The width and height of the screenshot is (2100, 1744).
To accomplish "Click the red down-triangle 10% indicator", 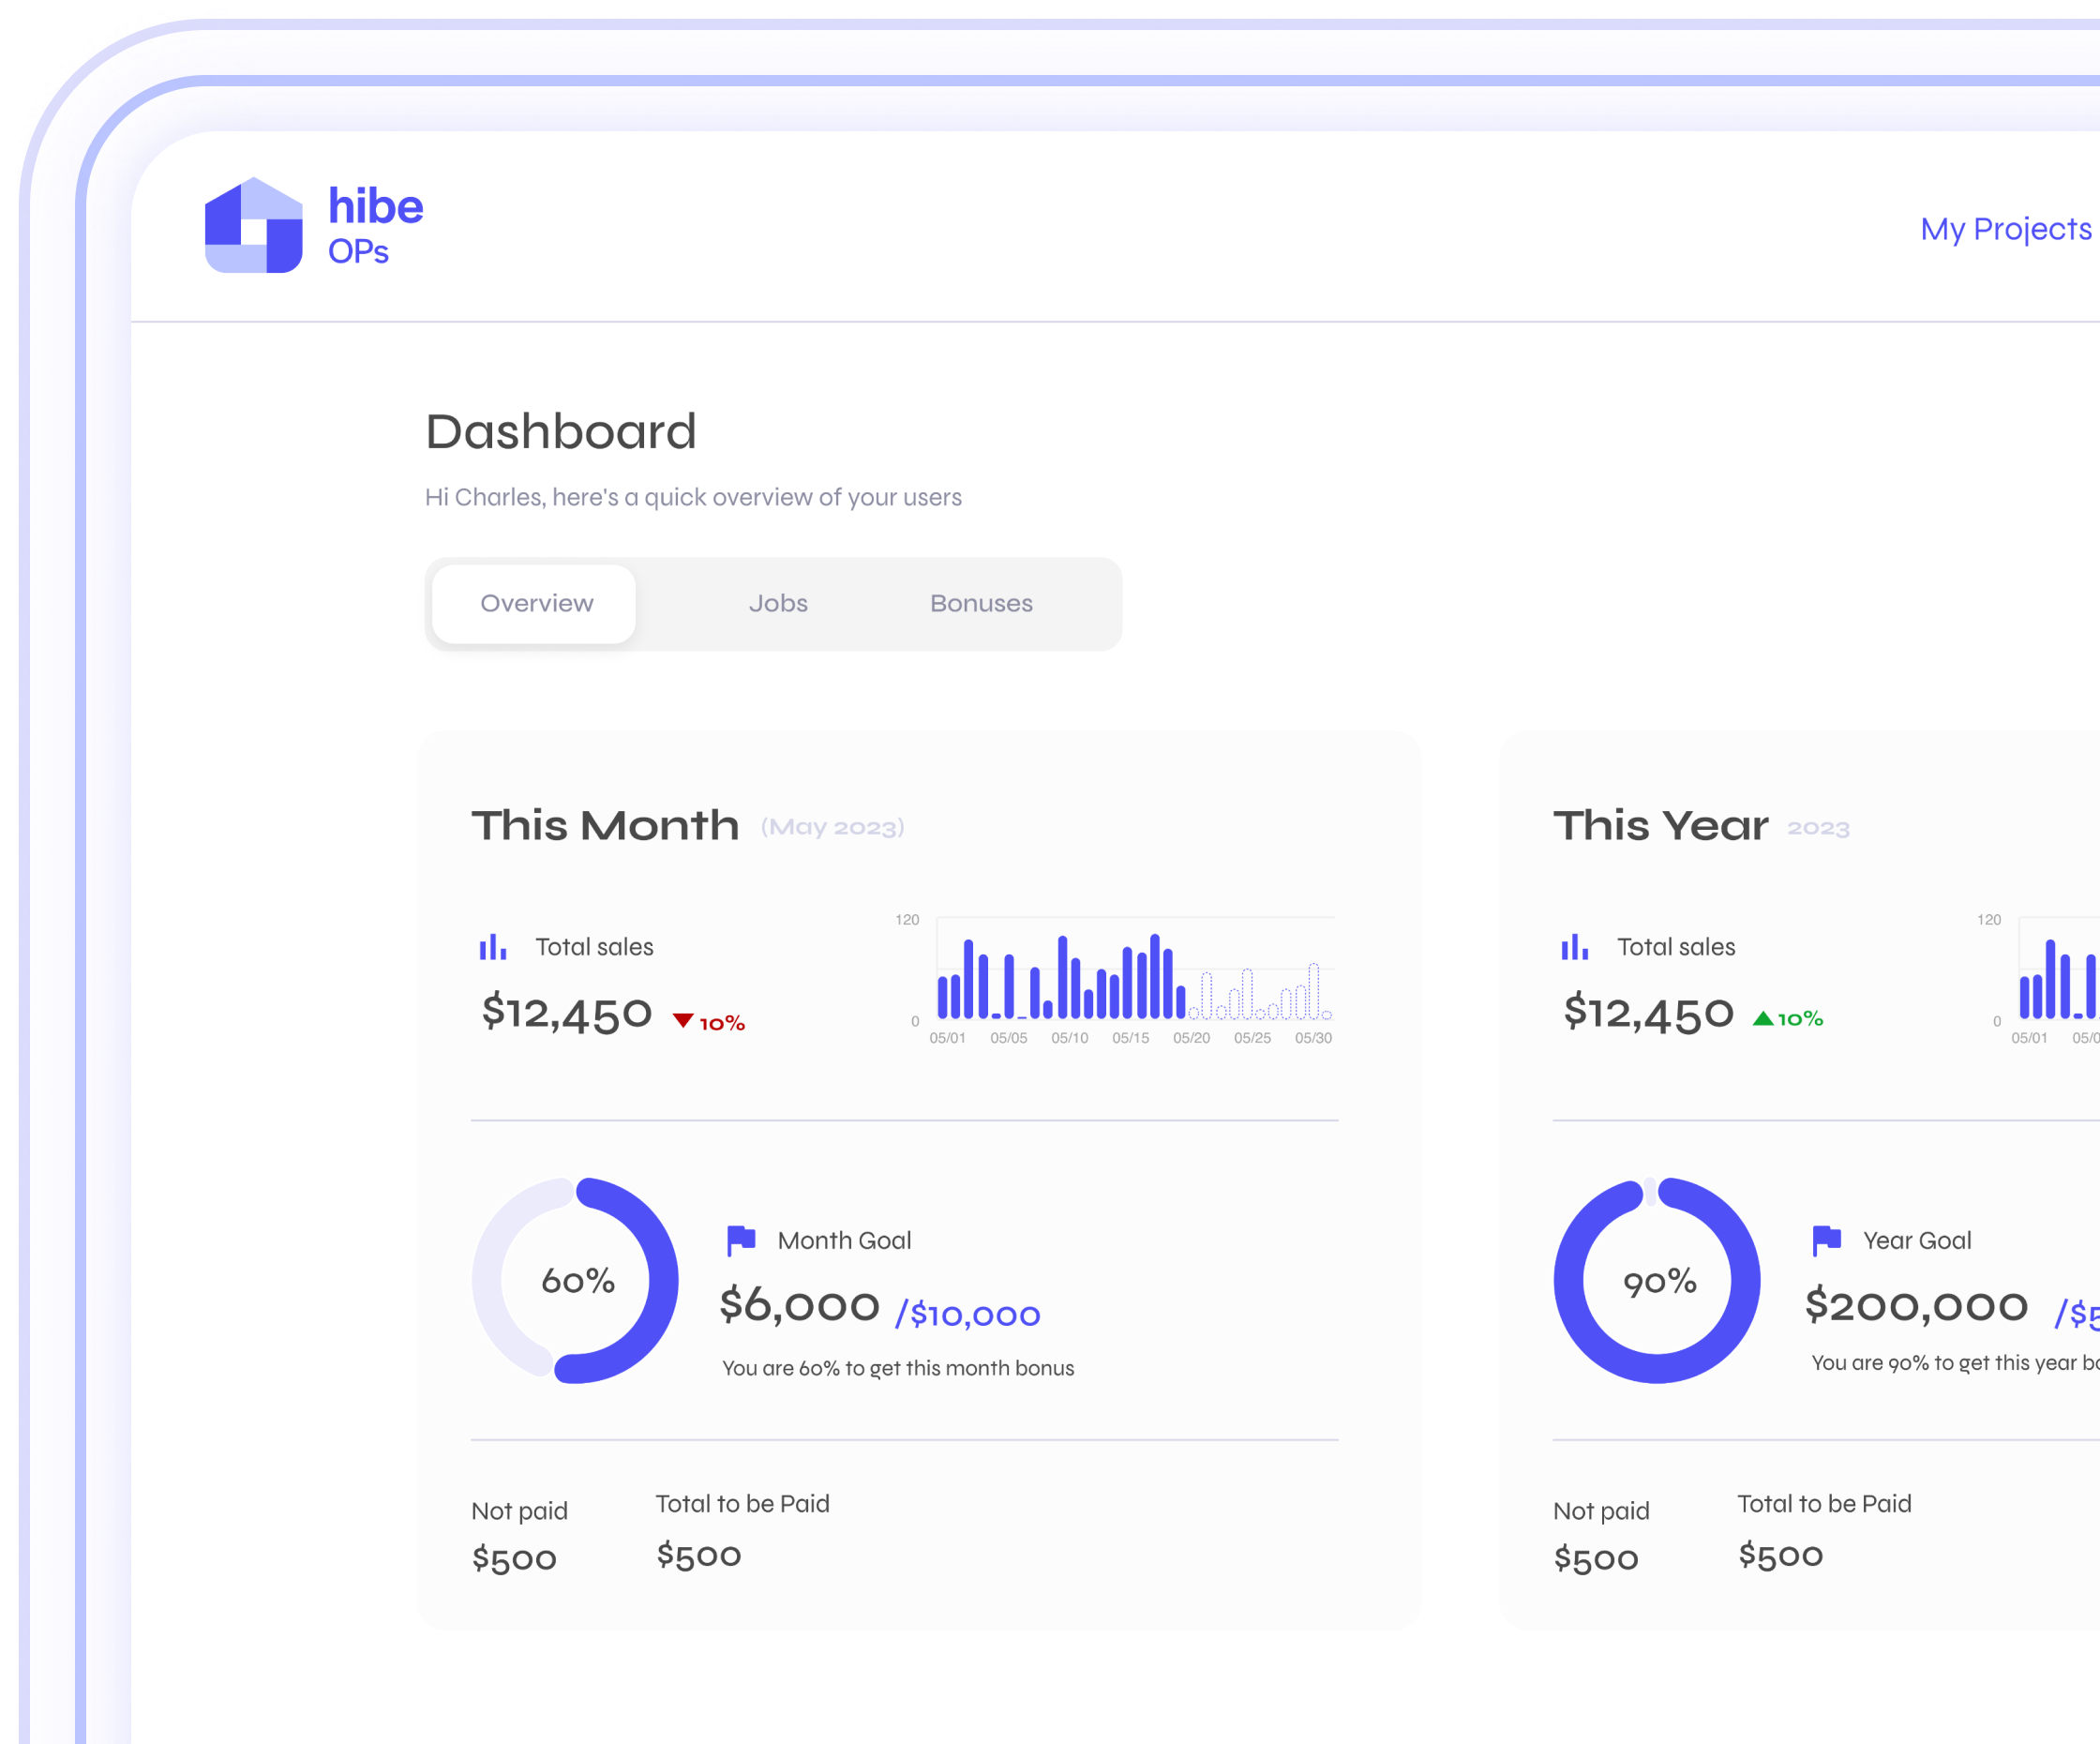I will pyautogui.click(x=709, y=1022).
